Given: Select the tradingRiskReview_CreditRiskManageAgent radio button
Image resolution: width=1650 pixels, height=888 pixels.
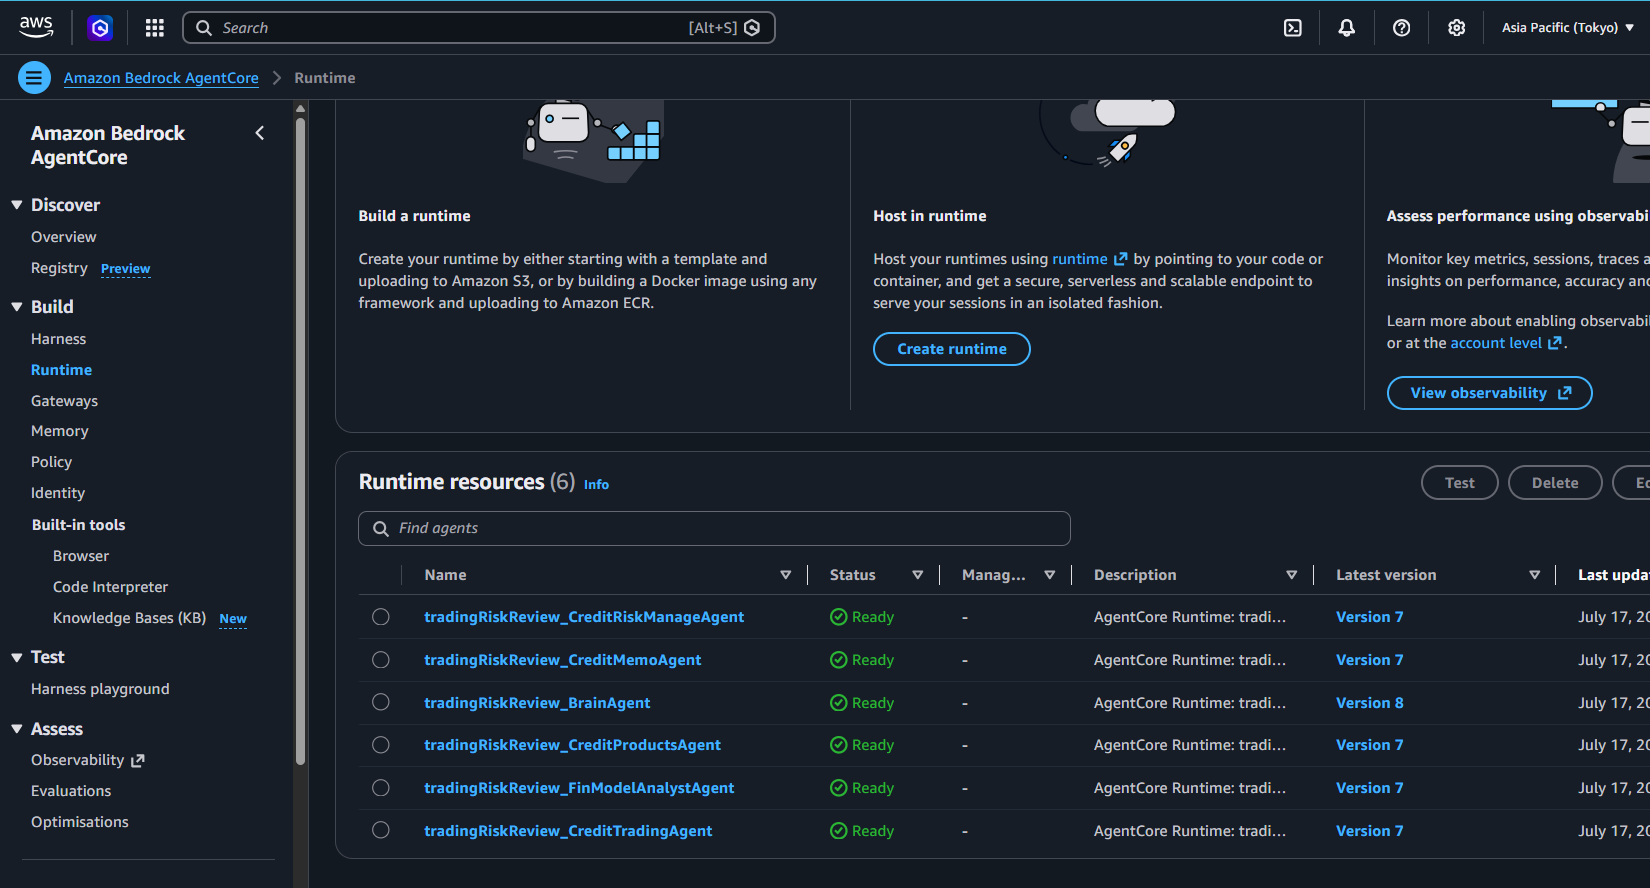Looking at the screenshot, I should coord(381,617).
